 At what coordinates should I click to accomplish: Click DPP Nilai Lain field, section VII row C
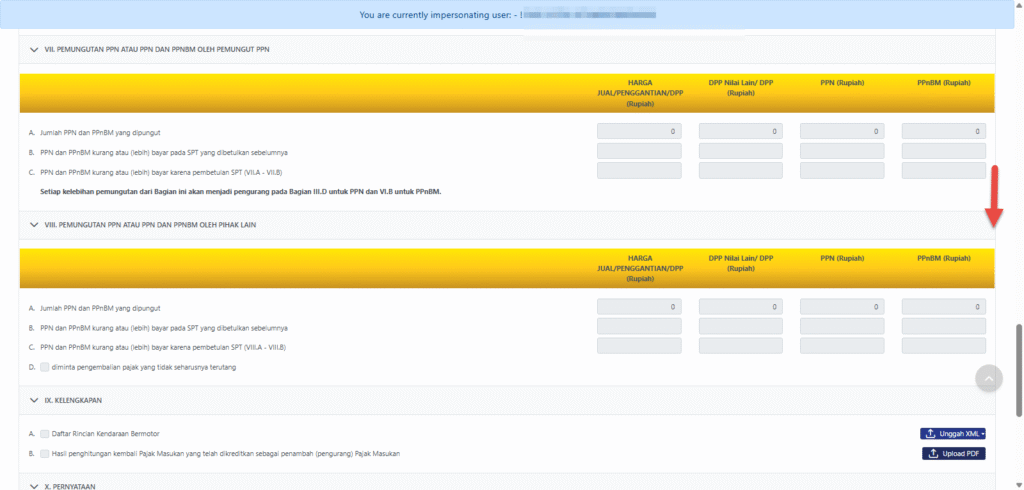(740, 171)
